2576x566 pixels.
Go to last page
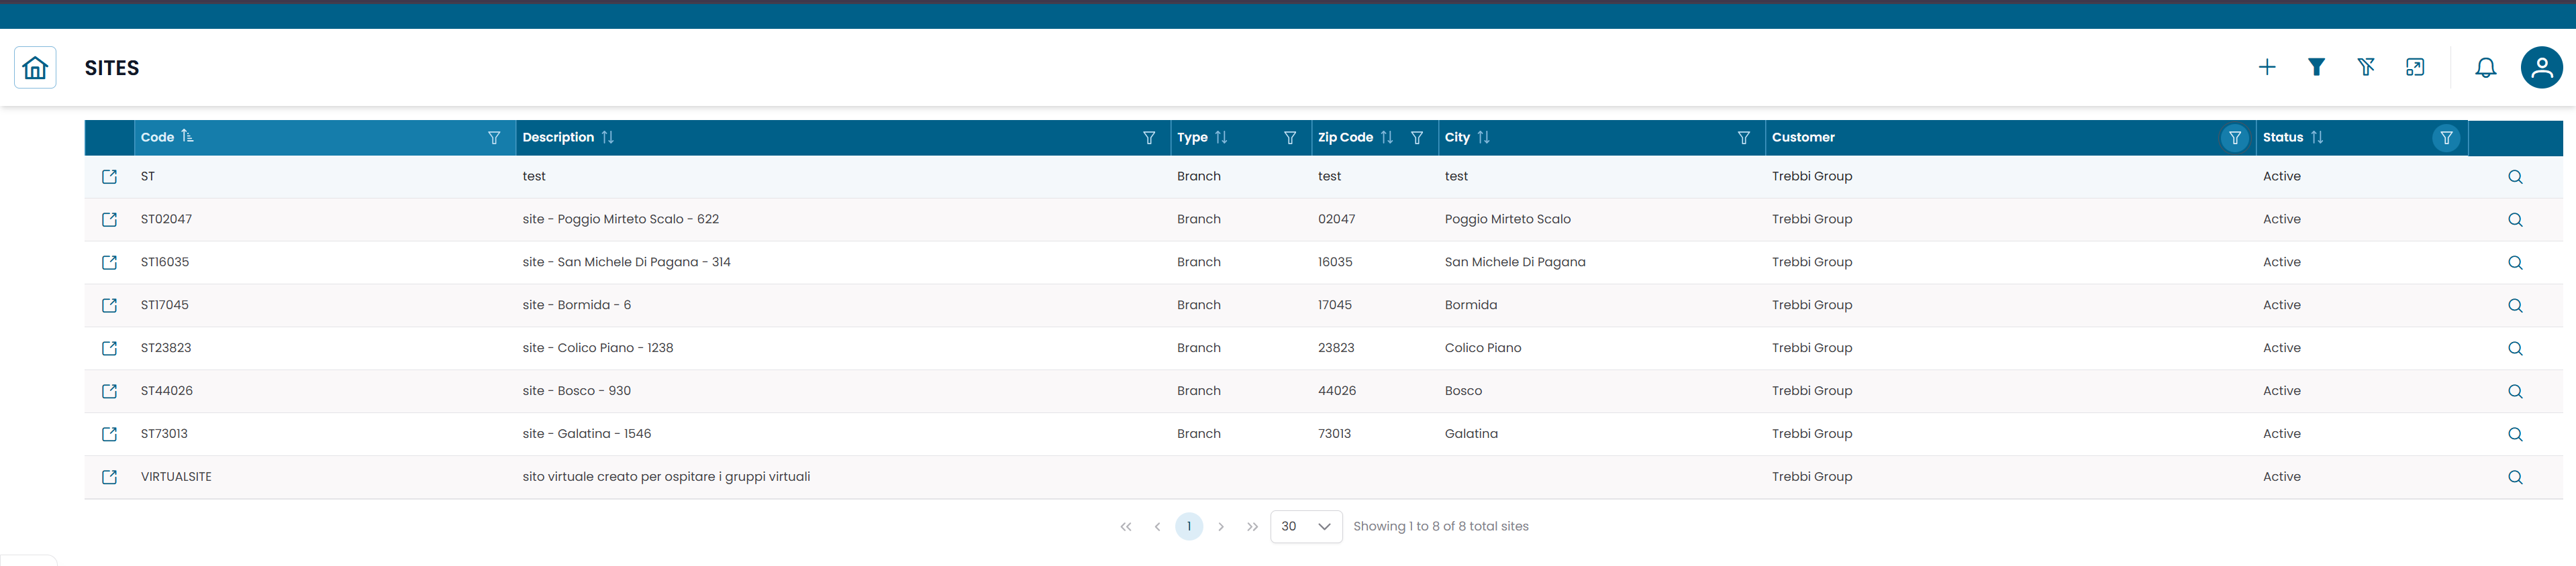click(1252, 527)
